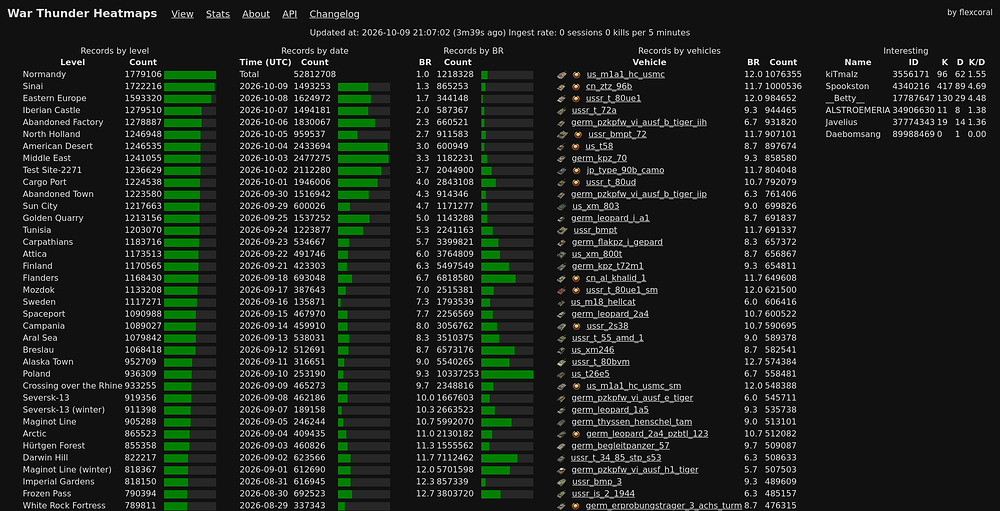Open the API navigation link
The width and height of the screenshot is (1000, 511).
coord(290,14)
